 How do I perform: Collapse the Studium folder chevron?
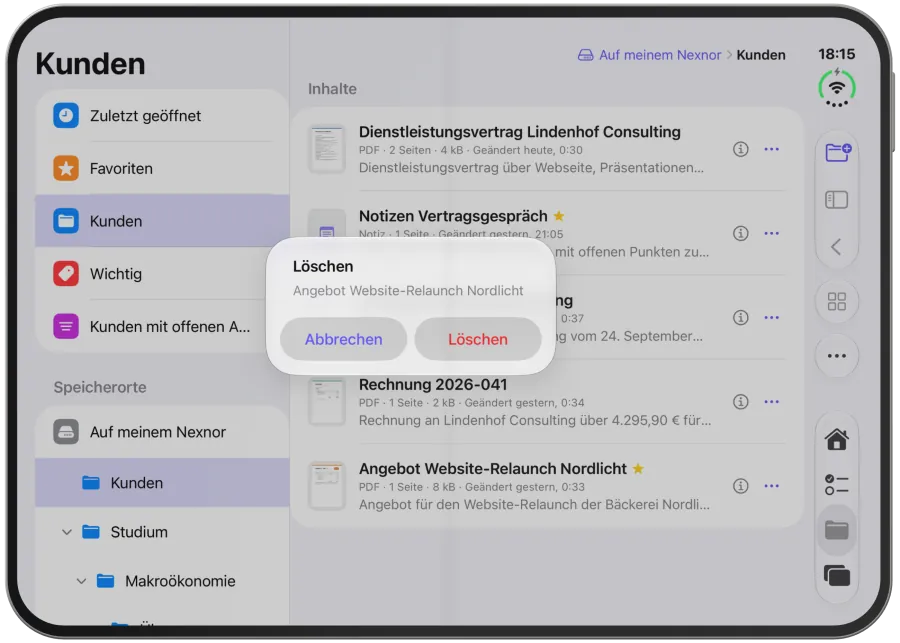point(67,532)
